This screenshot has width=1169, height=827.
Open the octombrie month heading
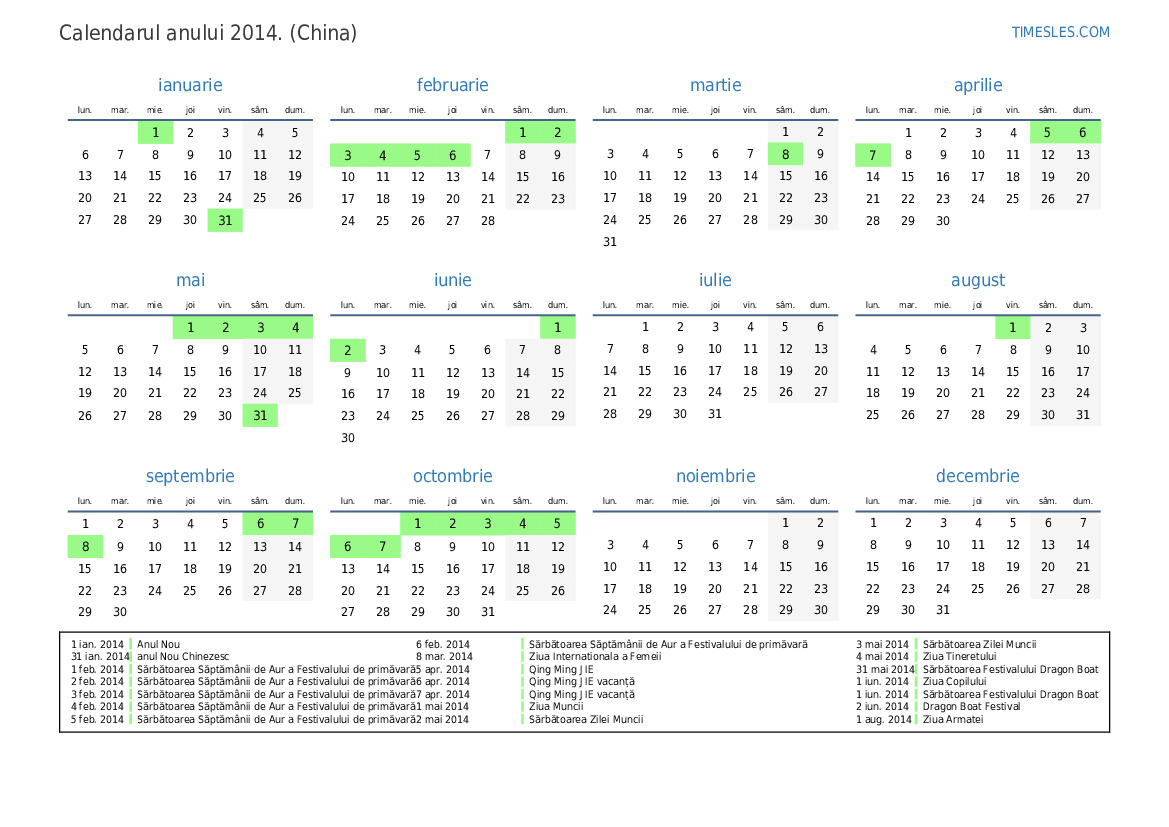click(452, 476)
